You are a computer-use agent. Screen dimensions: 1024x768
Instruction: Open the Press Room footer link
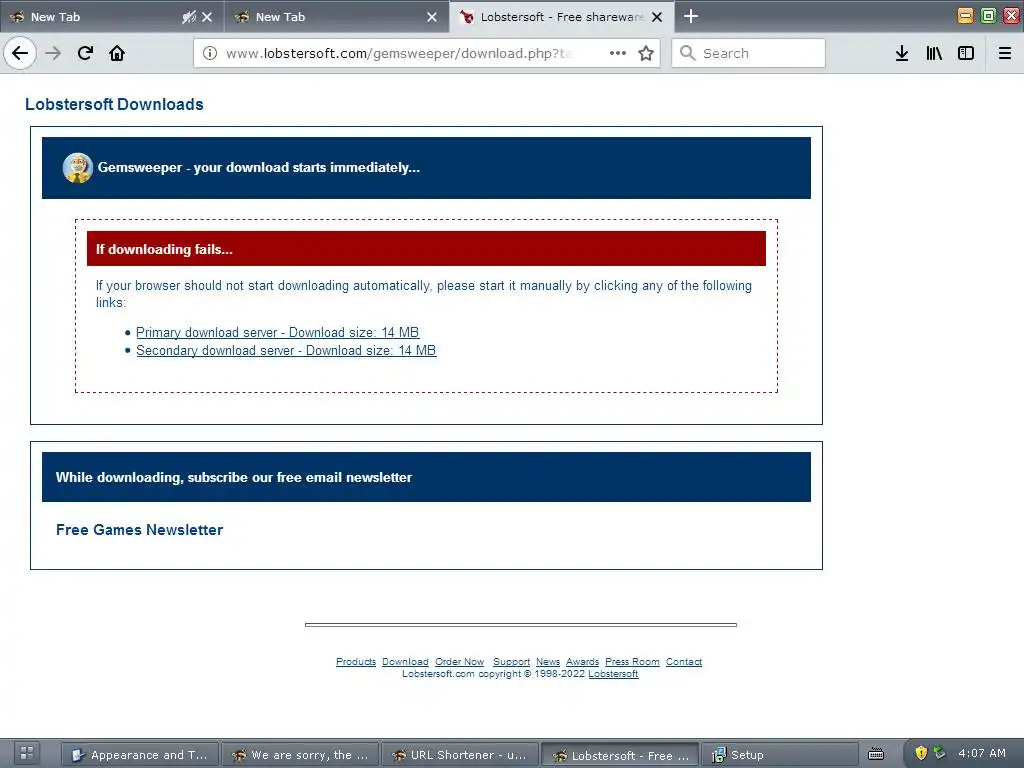632,662
